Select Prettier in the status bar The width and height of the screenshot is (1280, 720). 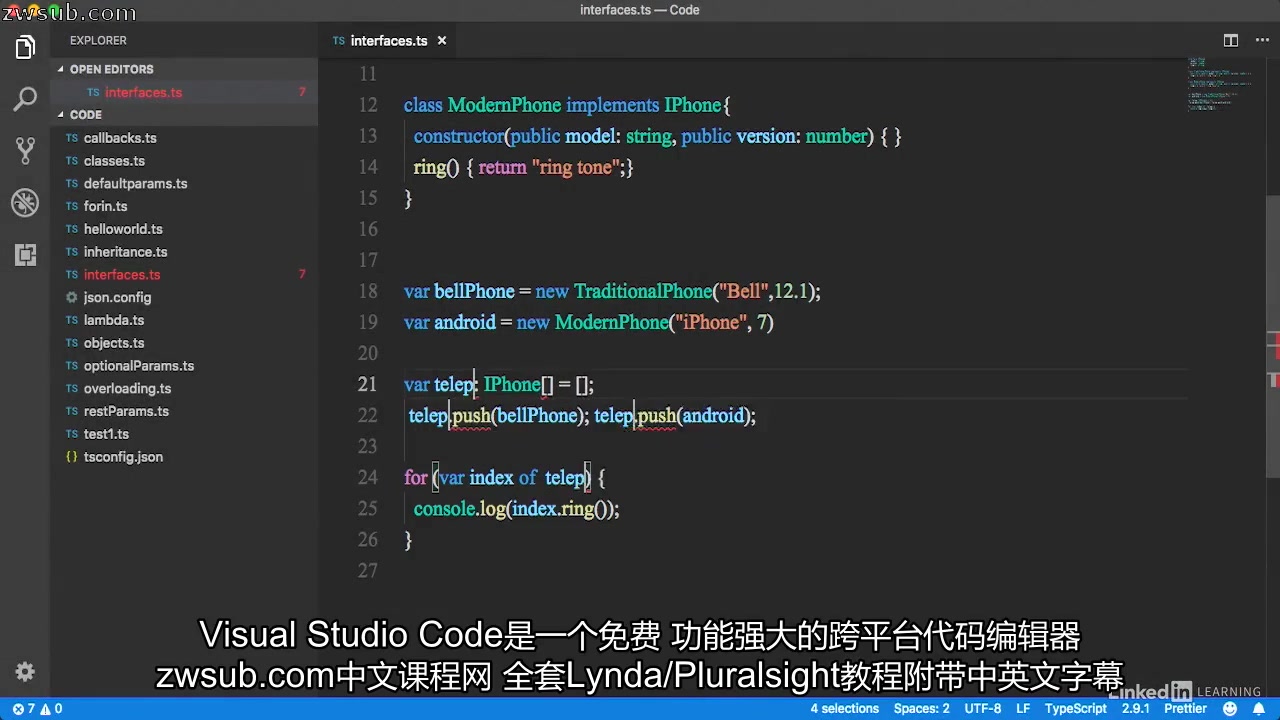coord(1186,708)
